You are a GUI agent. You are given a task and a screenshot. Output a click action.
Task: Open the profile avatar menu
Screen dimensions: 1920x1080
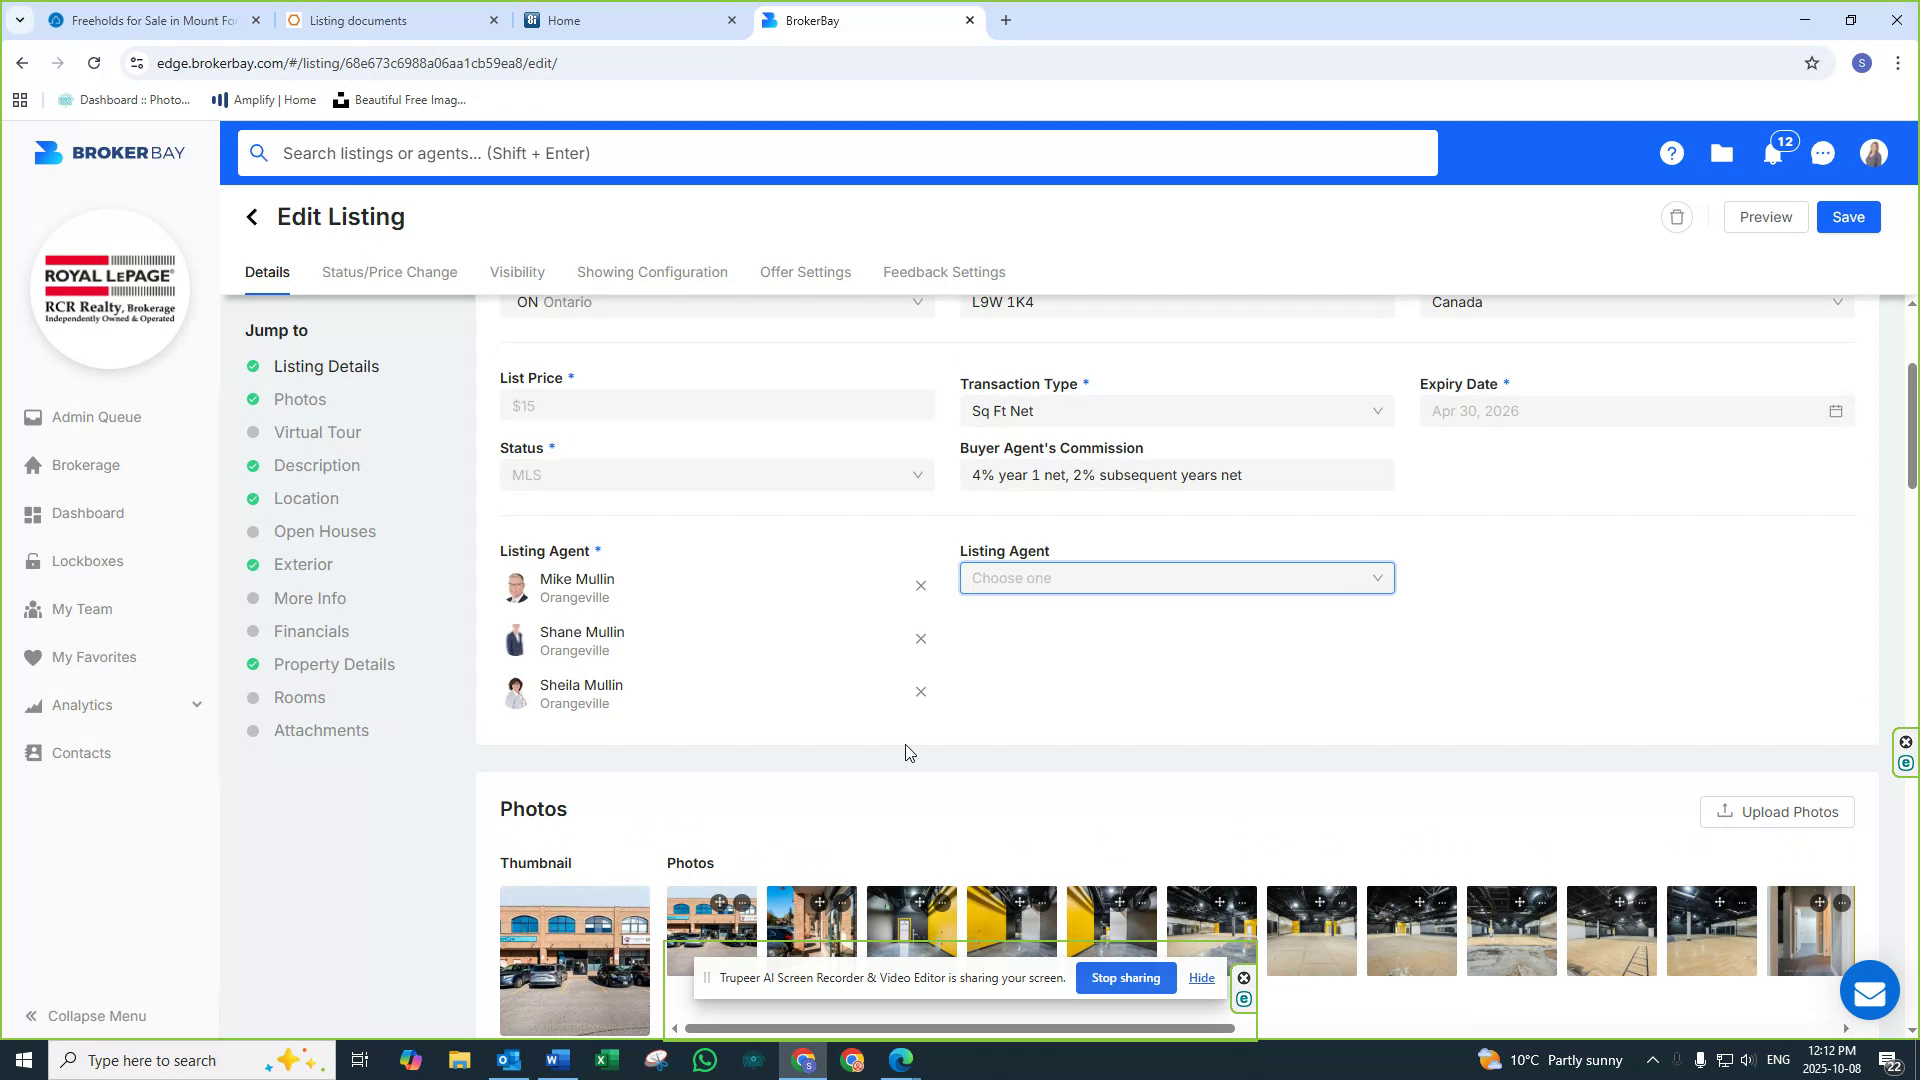(x=1874, y=153)
